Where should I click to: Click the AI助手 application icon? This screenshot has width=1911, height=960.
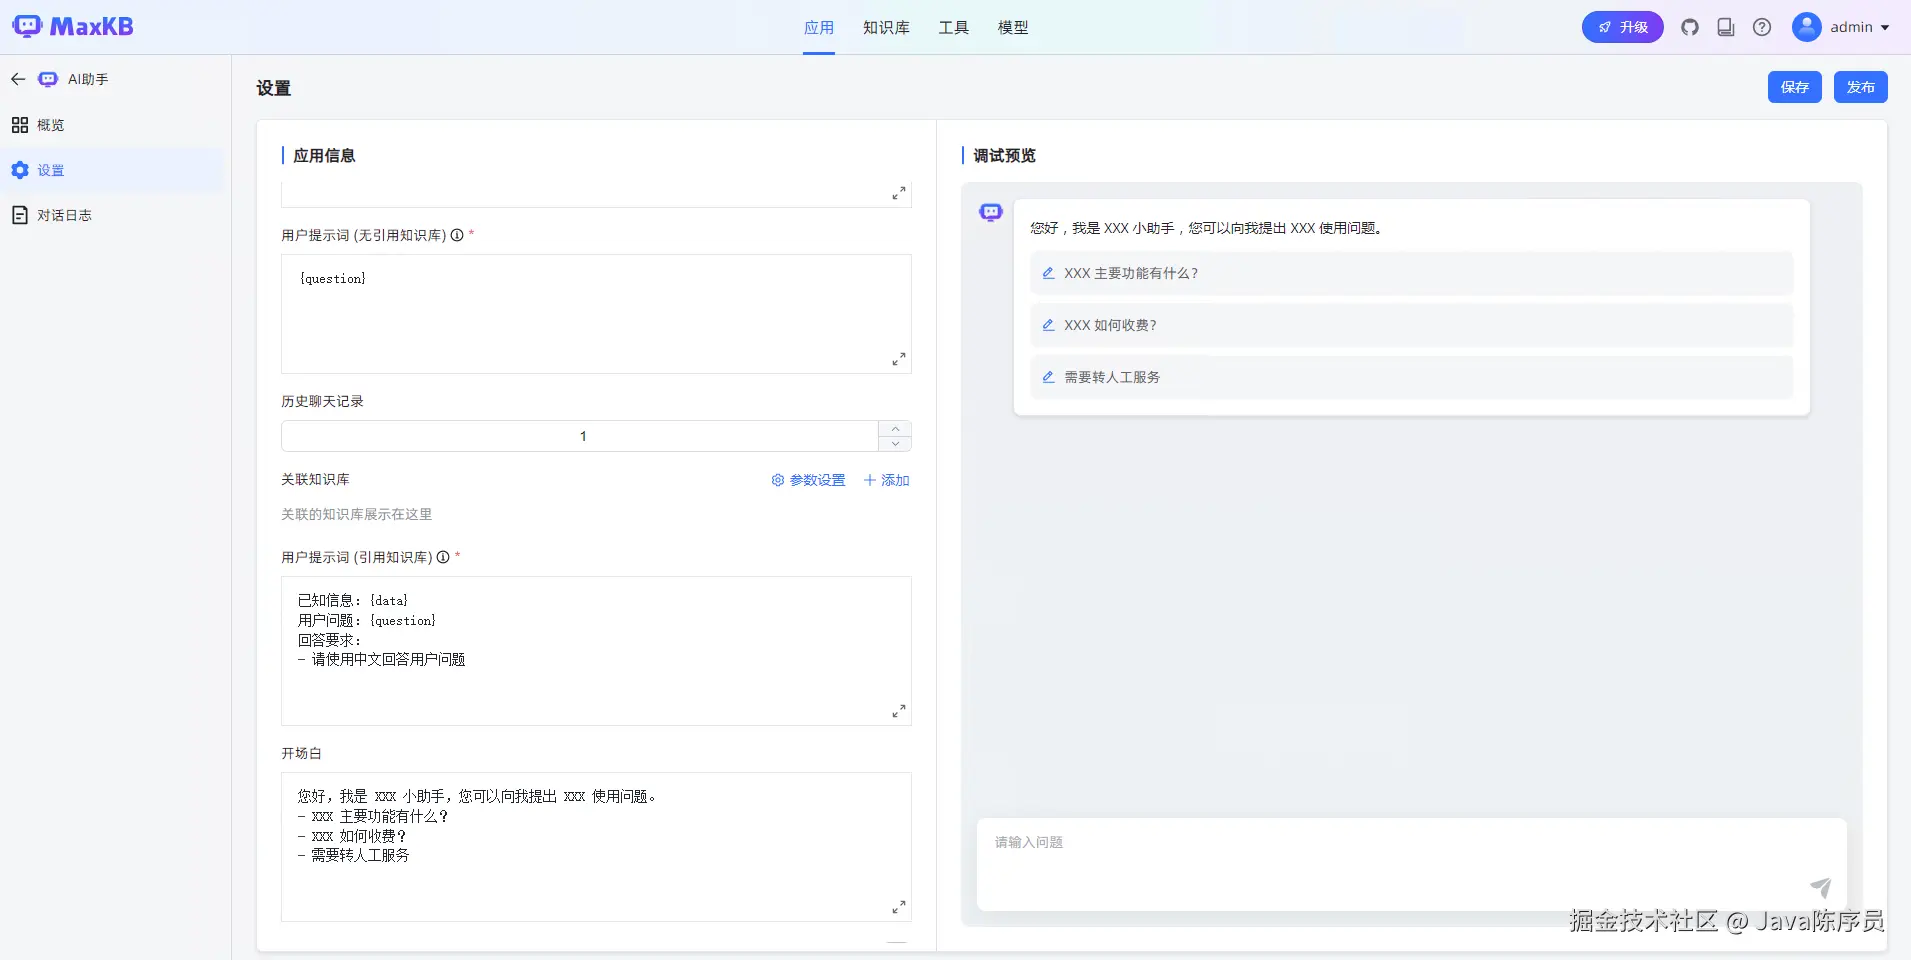(48, 79)
